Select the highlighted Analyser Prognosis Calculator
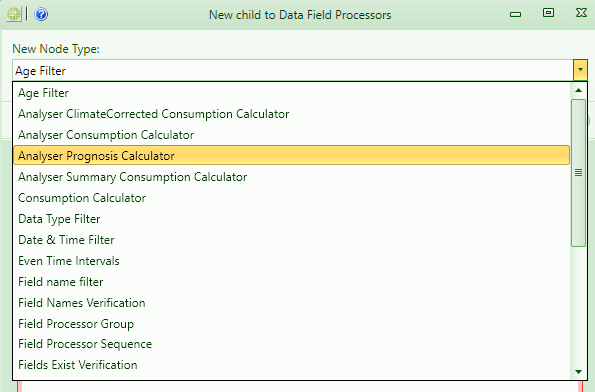Image resolution: width=595 pixels, height=392 pixels. tap(291, 156)
